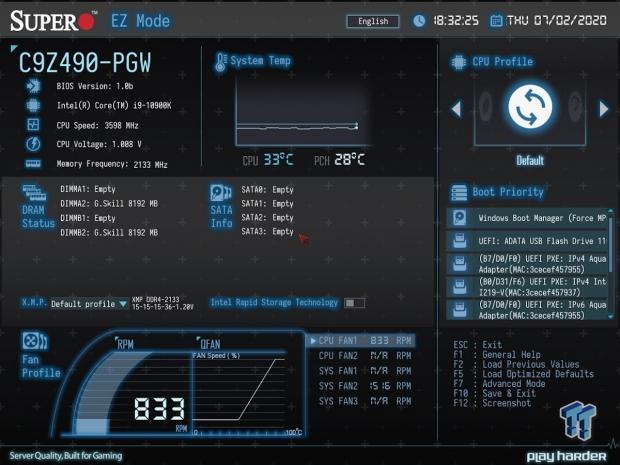Toggle Intel Rapid Storage Technology switch
This screenshot has width=620, height=465.
point(354,303)
